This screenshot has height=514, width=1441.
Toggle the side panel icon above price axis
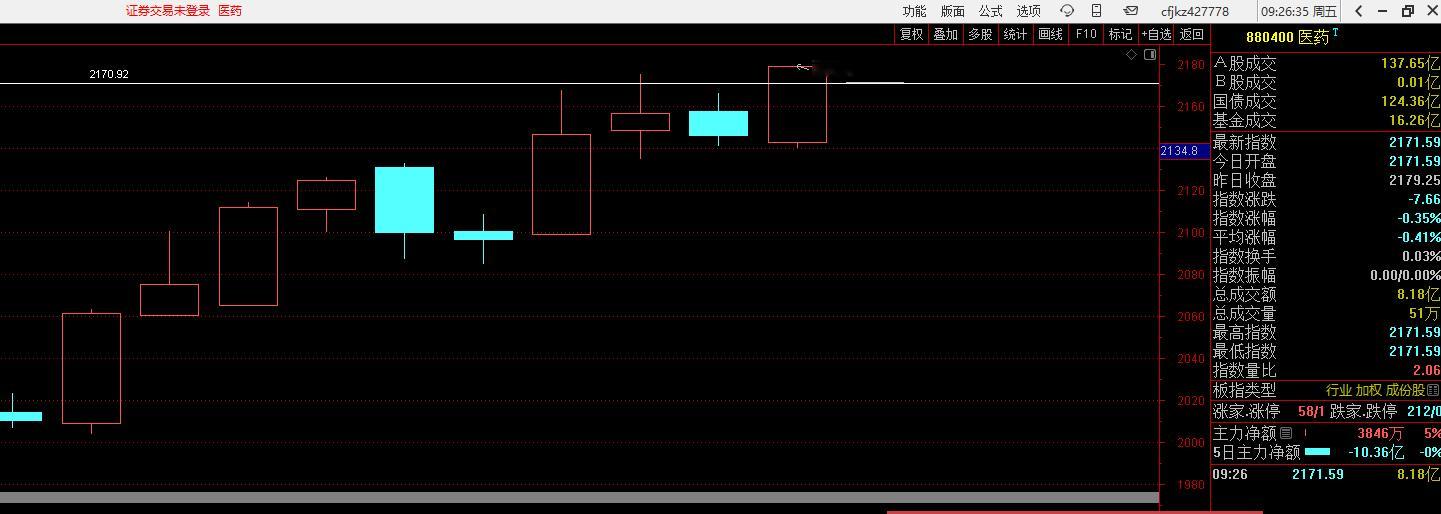[x=1150, y=55]
